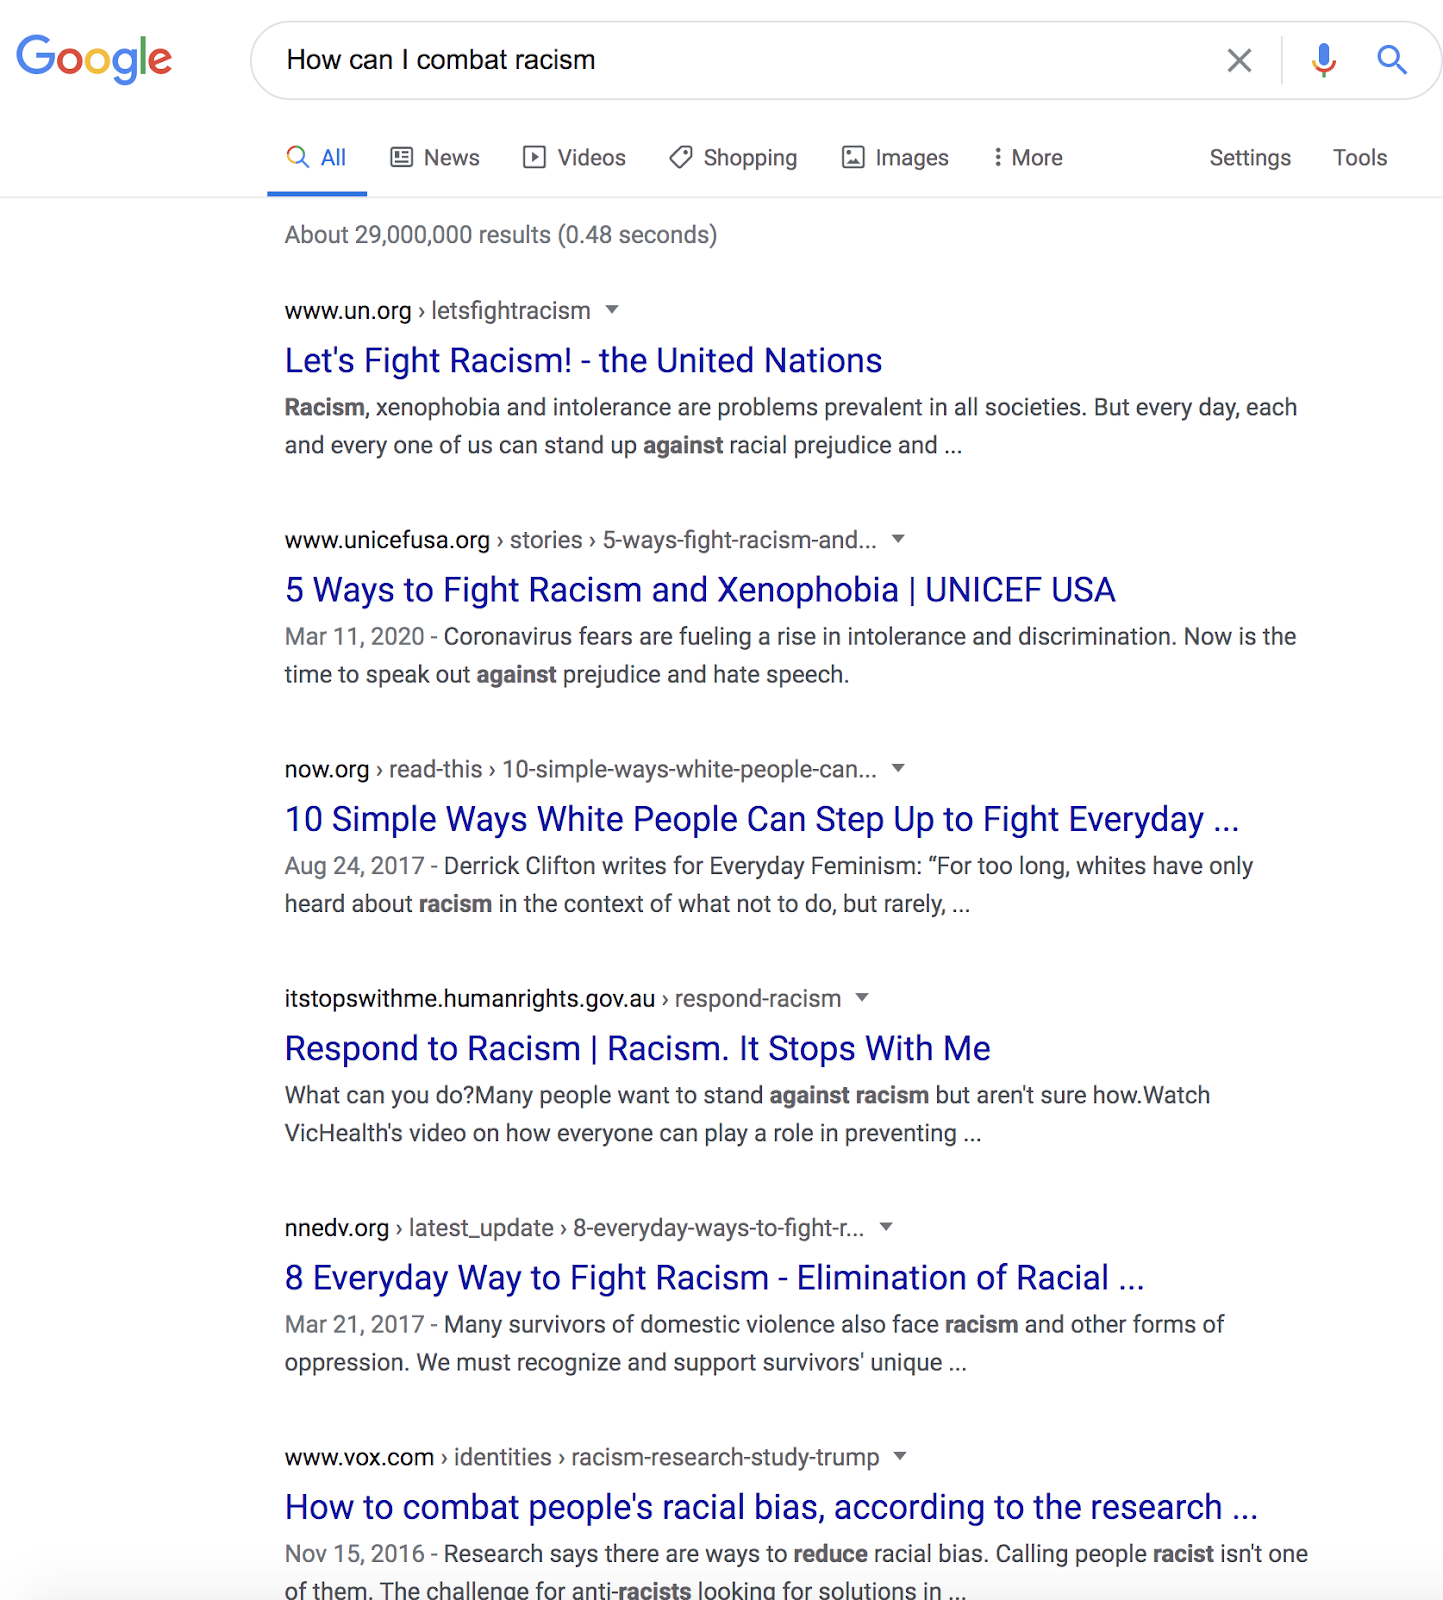
Task: Click the now.org › read-this breadcrumb URL
Action: click(x=580, y=769)
